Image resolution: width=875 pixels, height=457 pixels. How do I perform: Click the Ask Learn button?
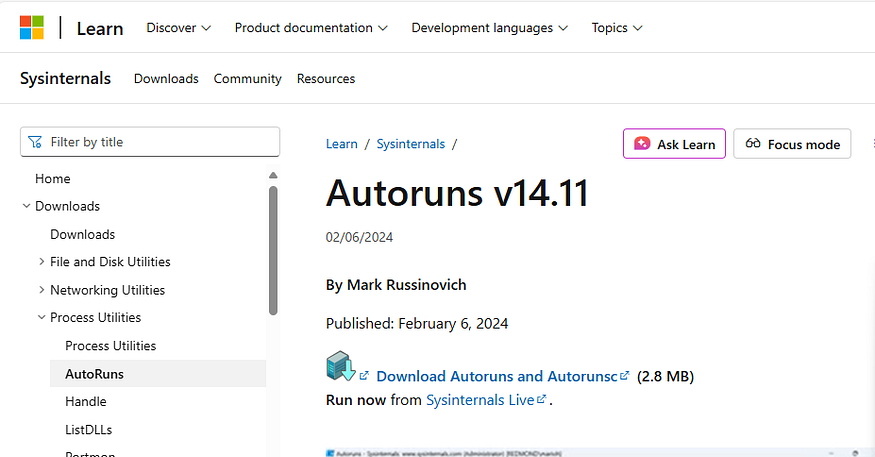point(674,143)
